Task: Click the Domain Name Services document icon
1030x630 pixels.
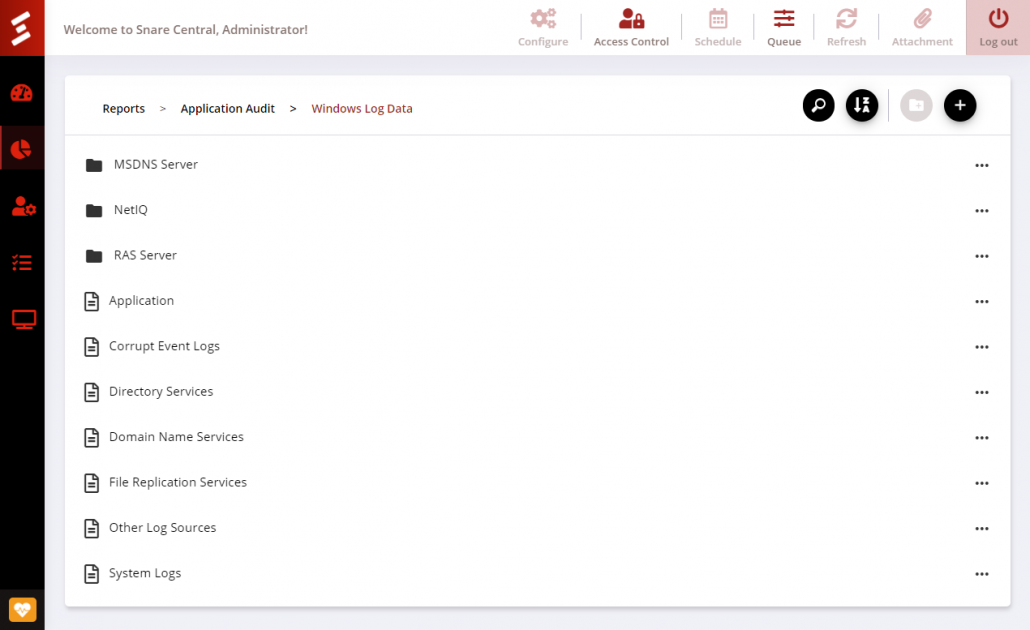Action: [91, 437]
